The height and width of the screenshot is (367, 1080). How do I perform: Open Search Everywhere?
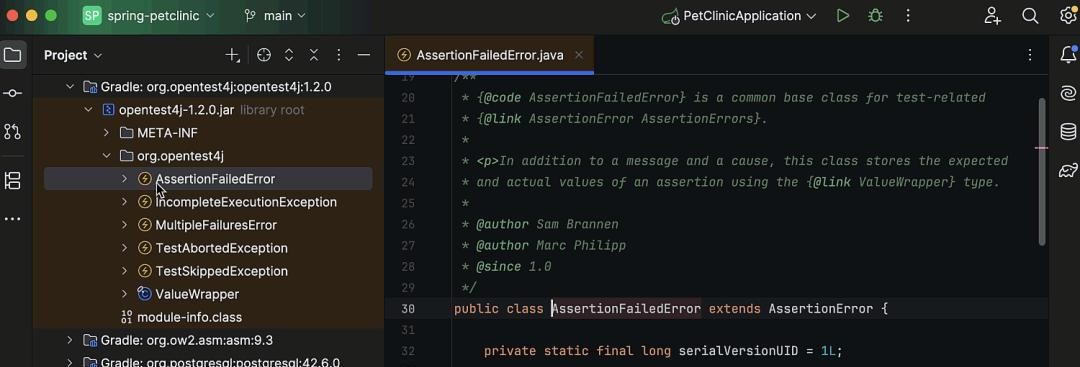tap(1030, 15)
